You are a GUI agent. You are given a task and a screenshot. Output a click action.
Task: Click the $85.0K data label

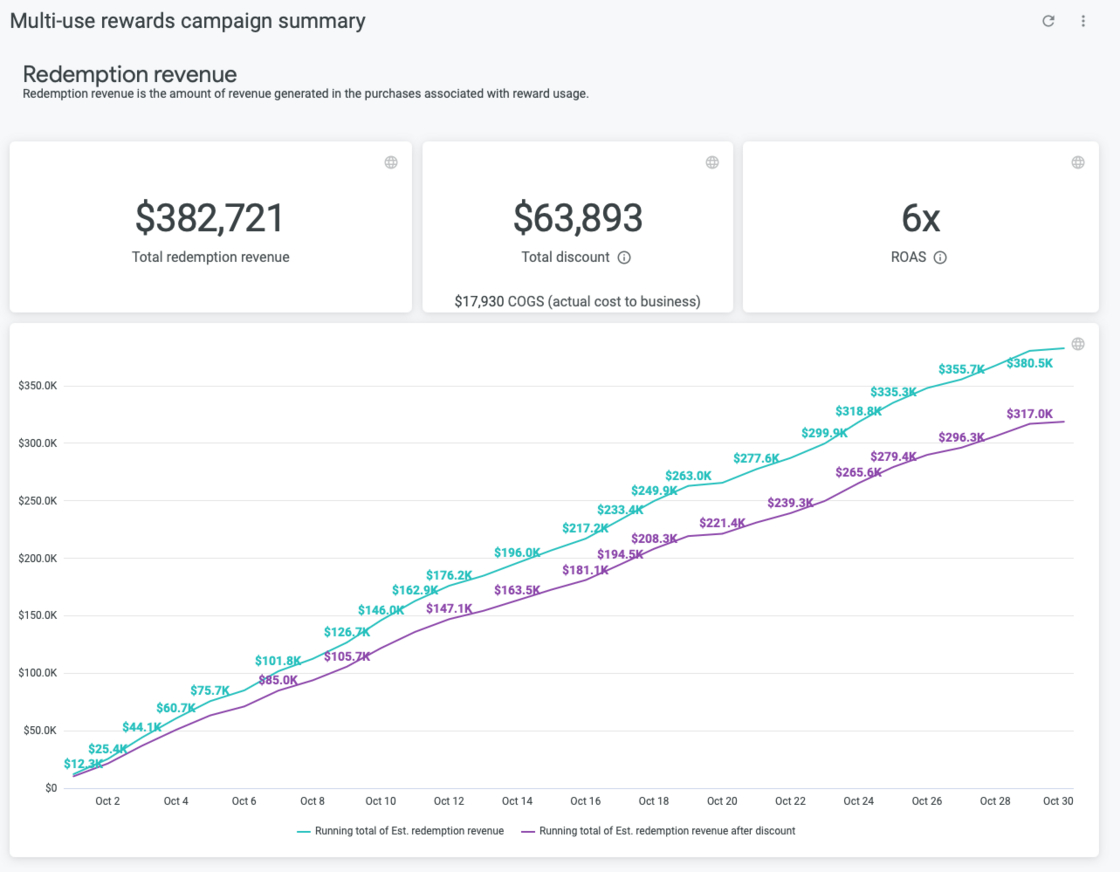[x=278, y=680]
